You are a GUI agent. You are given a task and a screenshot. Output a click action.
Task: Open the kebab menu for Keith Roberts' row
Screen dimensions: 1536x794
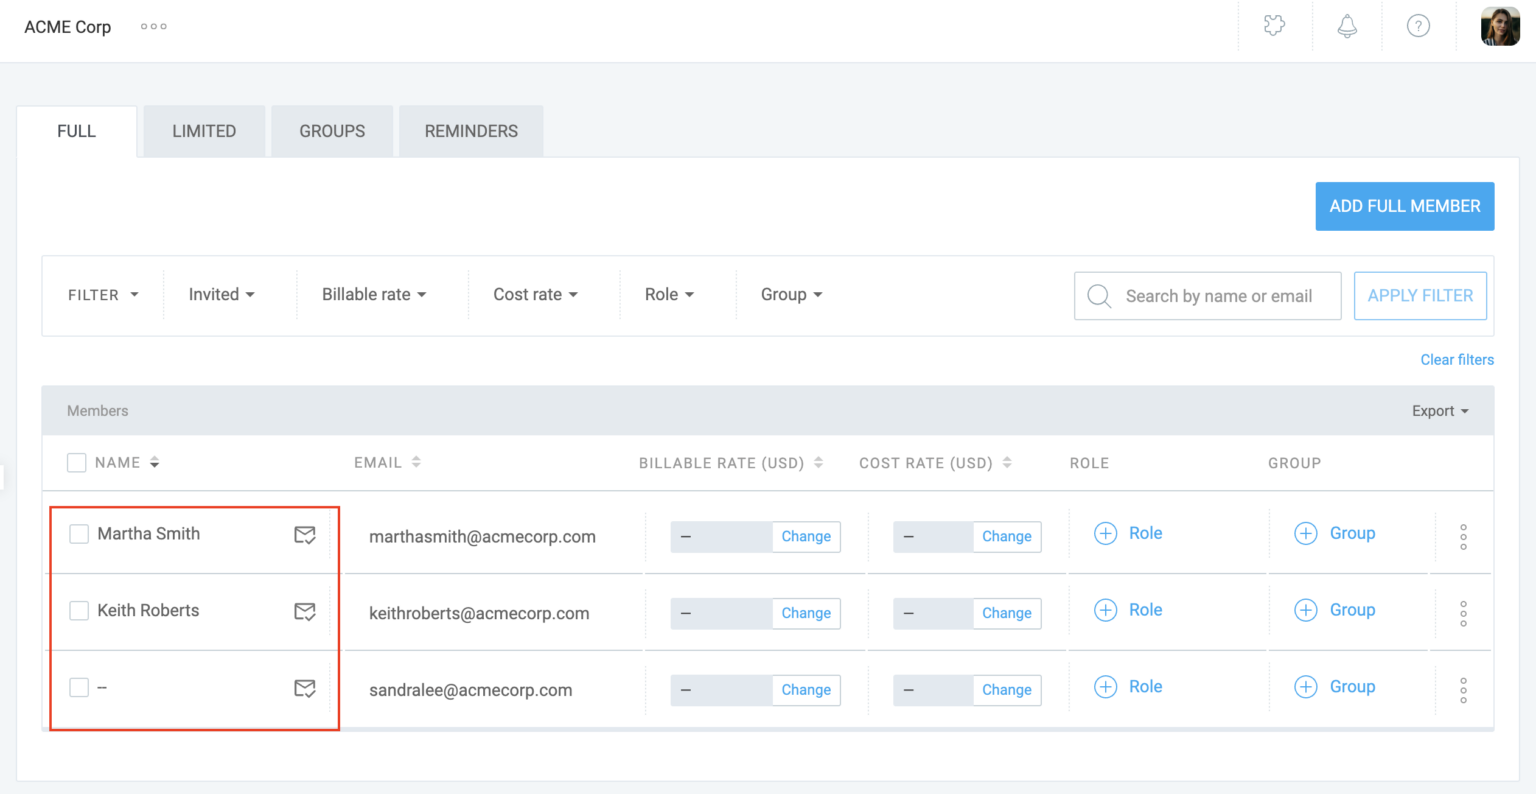(x=1463, y=613)
